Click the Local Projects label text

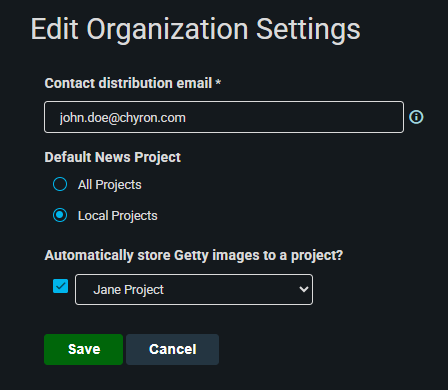coord(118,216)
